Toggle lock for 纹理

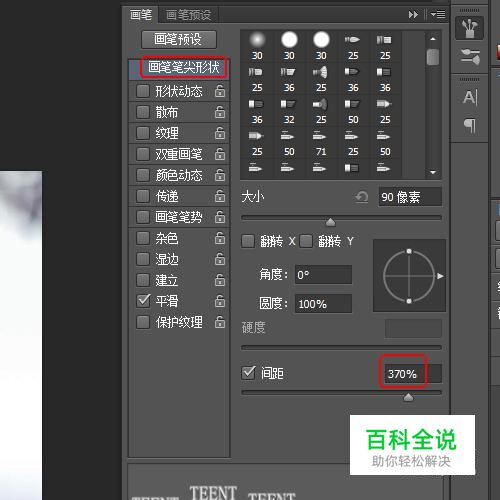click(220, 133)
